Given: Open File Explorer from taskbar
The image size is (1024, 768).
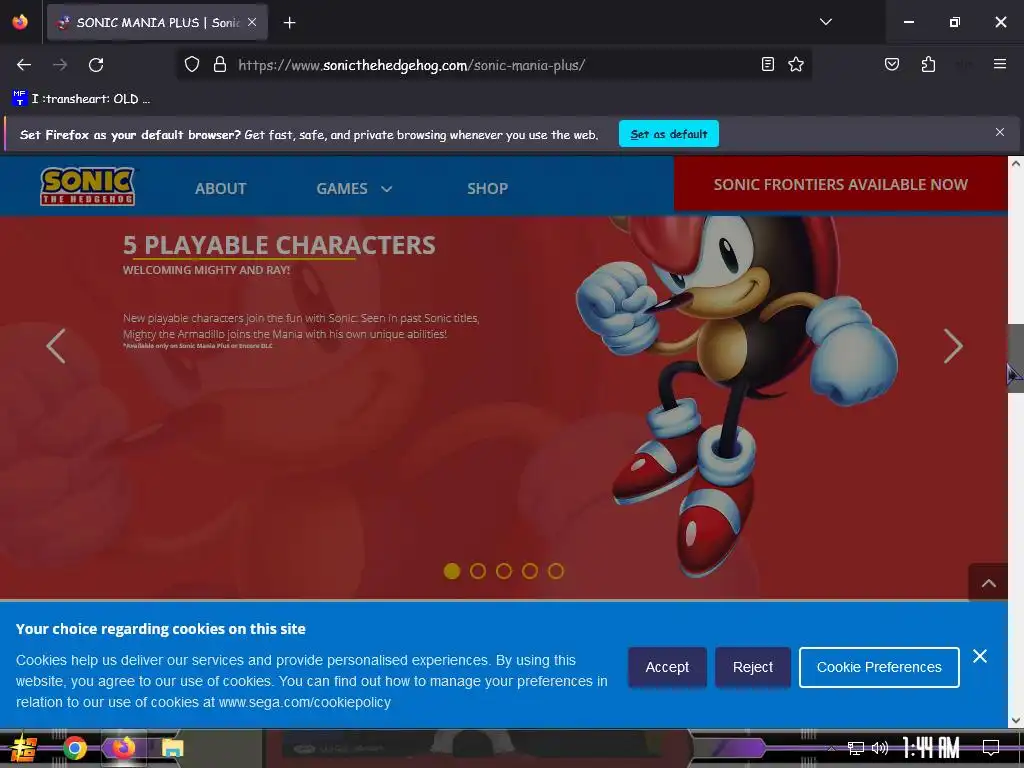Looking at the screenshot, I should tap(172, 748).
